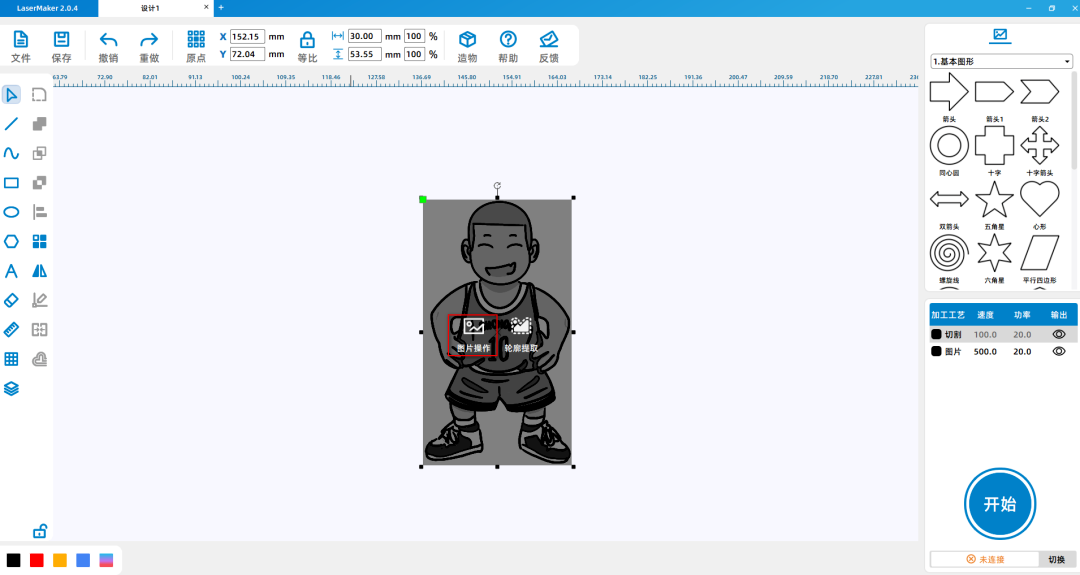This screenshot has width=1080, height=575.
Task: Click the 切换 switch button
Action: (x=1056, y=559)
